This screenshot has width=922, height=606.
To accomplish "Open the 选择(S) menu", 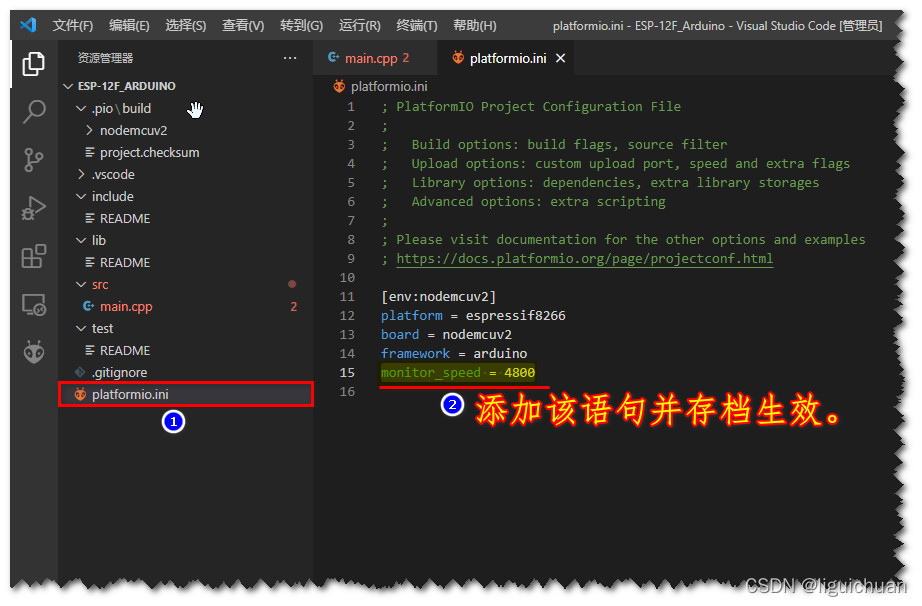I will [185, 25].
